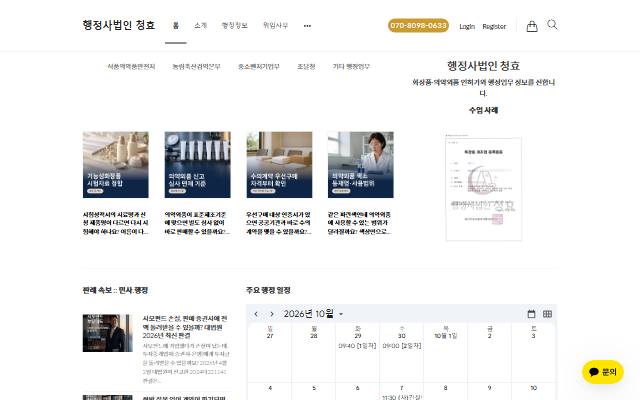Call the 070-8098-0633 phone button

click(418, 25)
